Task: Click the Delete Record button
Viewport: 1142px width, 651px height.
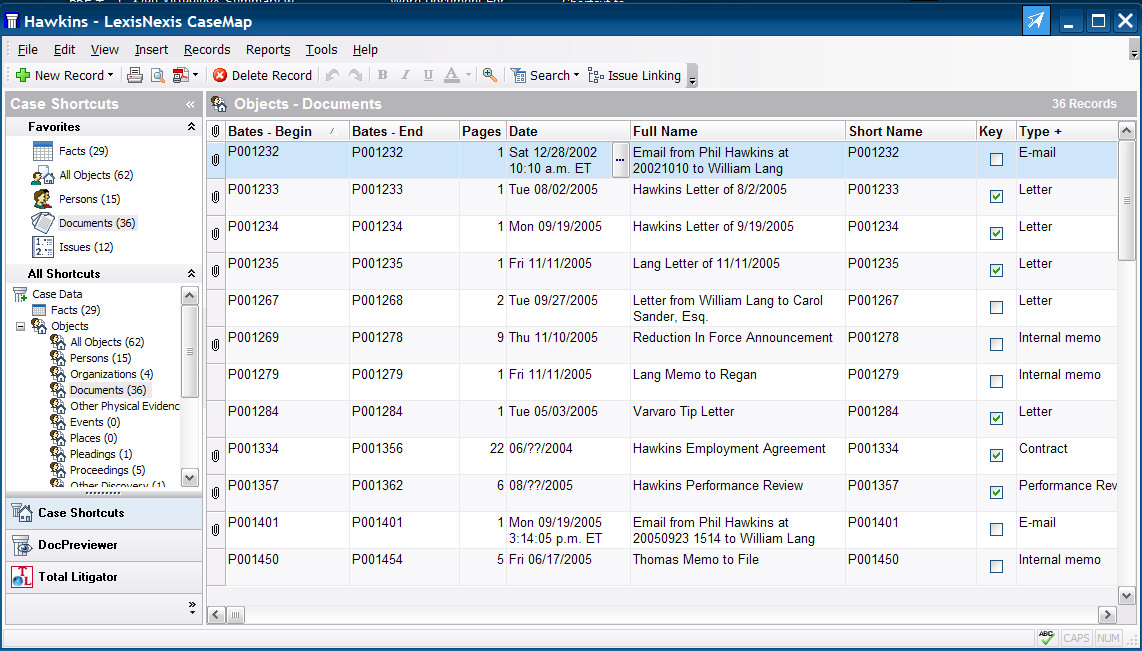Action: tap(262, 75)
